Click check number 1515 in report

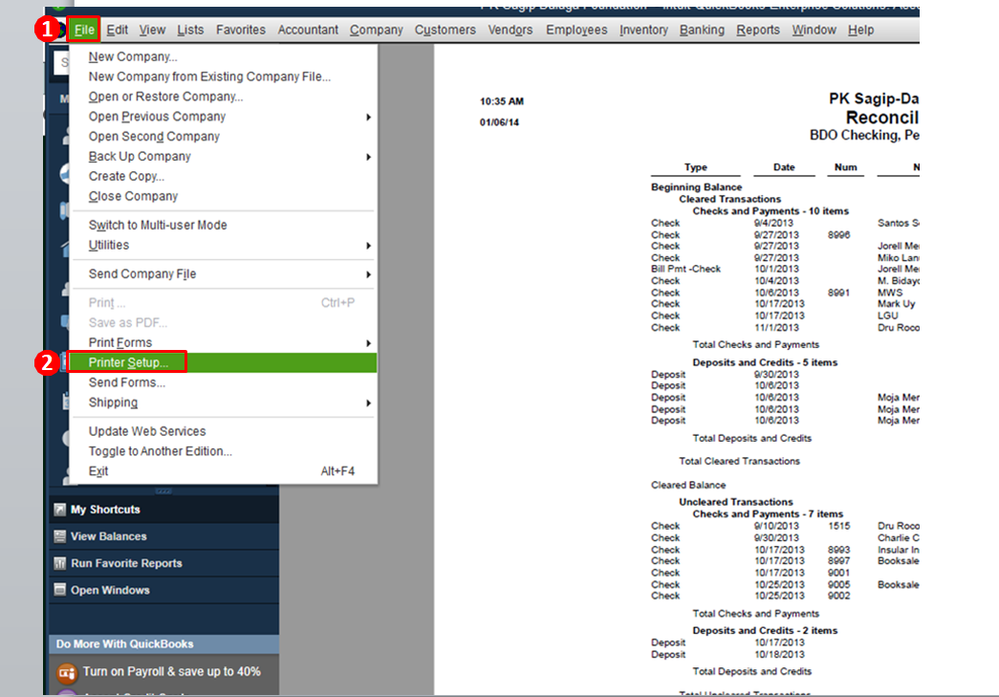[x=838, y=526]
